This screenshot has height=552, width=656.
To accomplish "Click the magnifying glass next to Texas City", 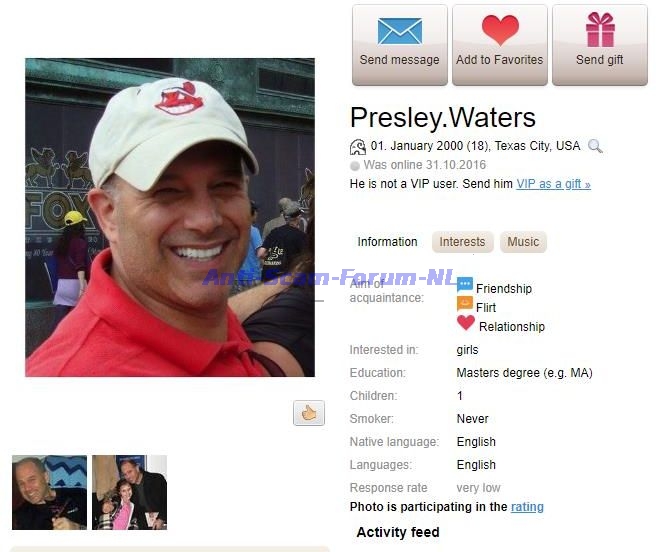I will pos(595,146).
